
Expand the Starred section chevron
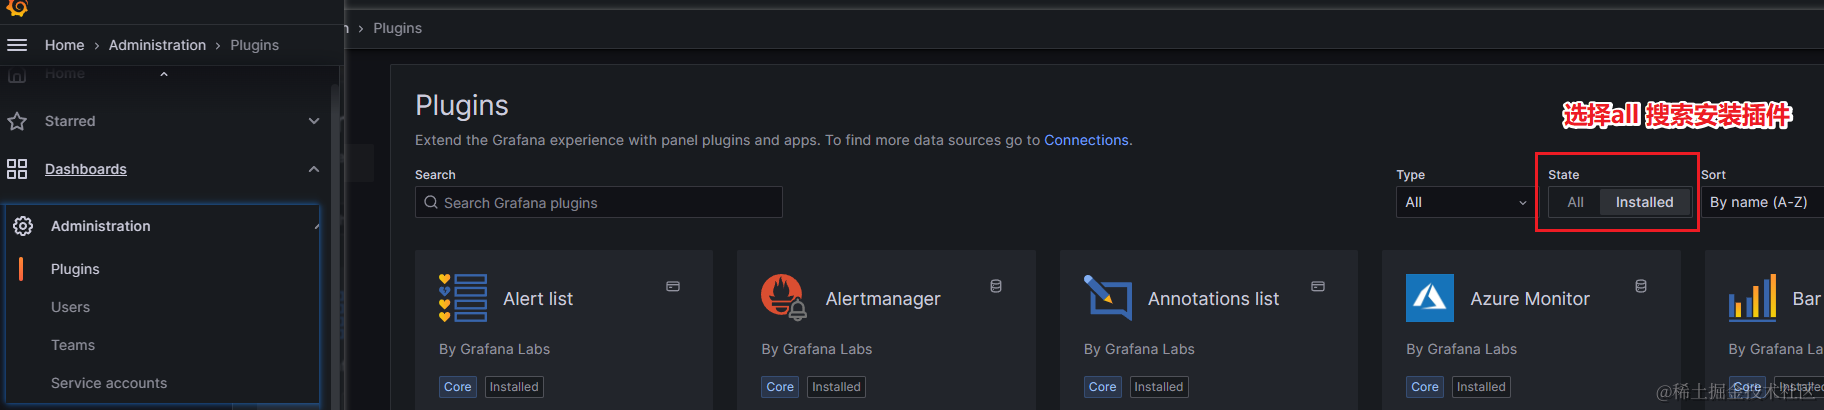(314, 121)
